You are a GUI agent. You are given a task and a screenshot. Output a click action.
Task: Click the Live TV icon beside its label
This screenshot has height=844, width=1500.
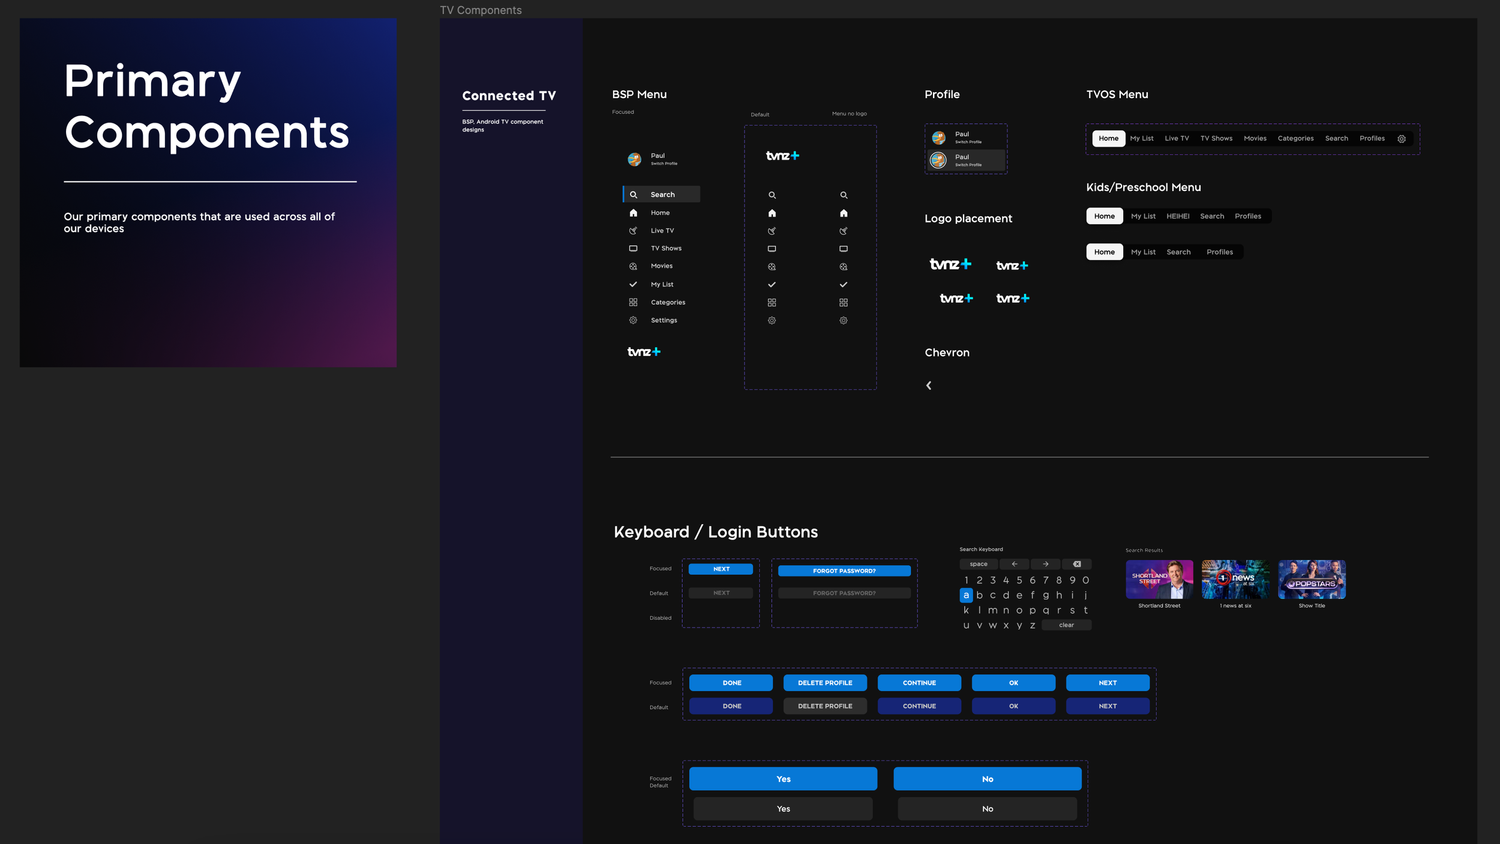point(633,231)
